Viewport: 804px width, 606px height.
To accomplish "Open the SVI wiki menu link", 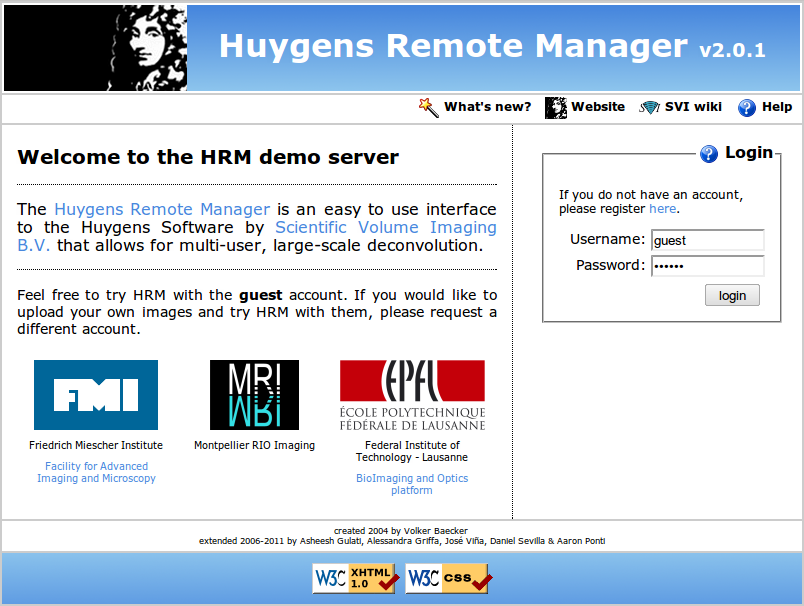I will [693, 107].
